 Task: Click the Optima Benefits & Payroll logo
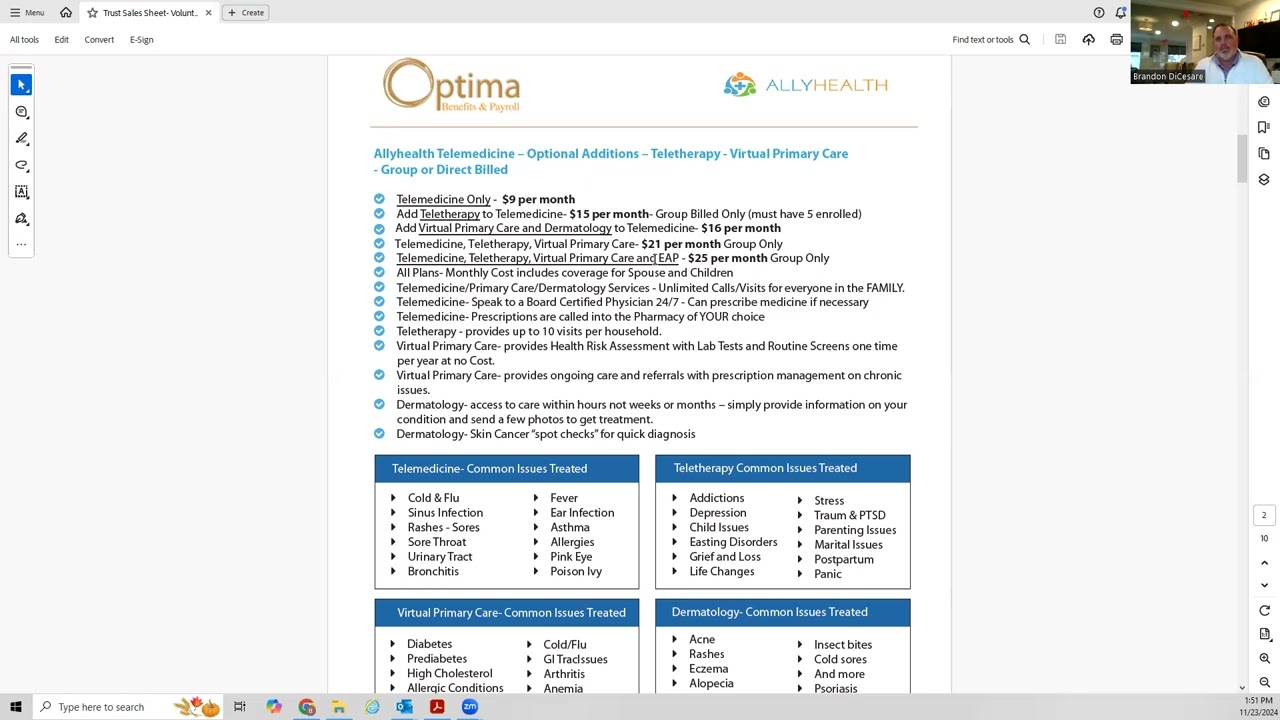click(452, 85)
